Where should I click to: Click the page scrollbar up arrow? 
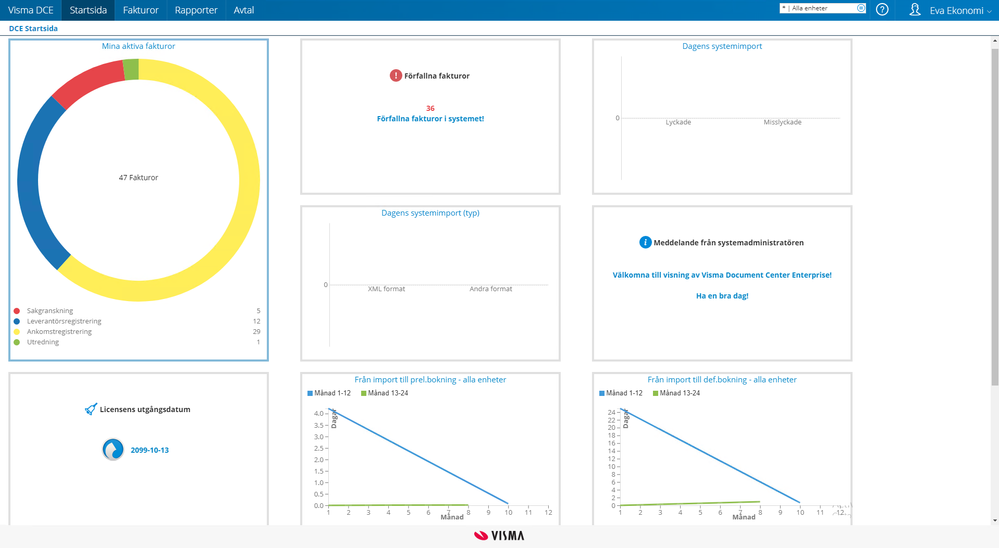click(x=995, y=41)
